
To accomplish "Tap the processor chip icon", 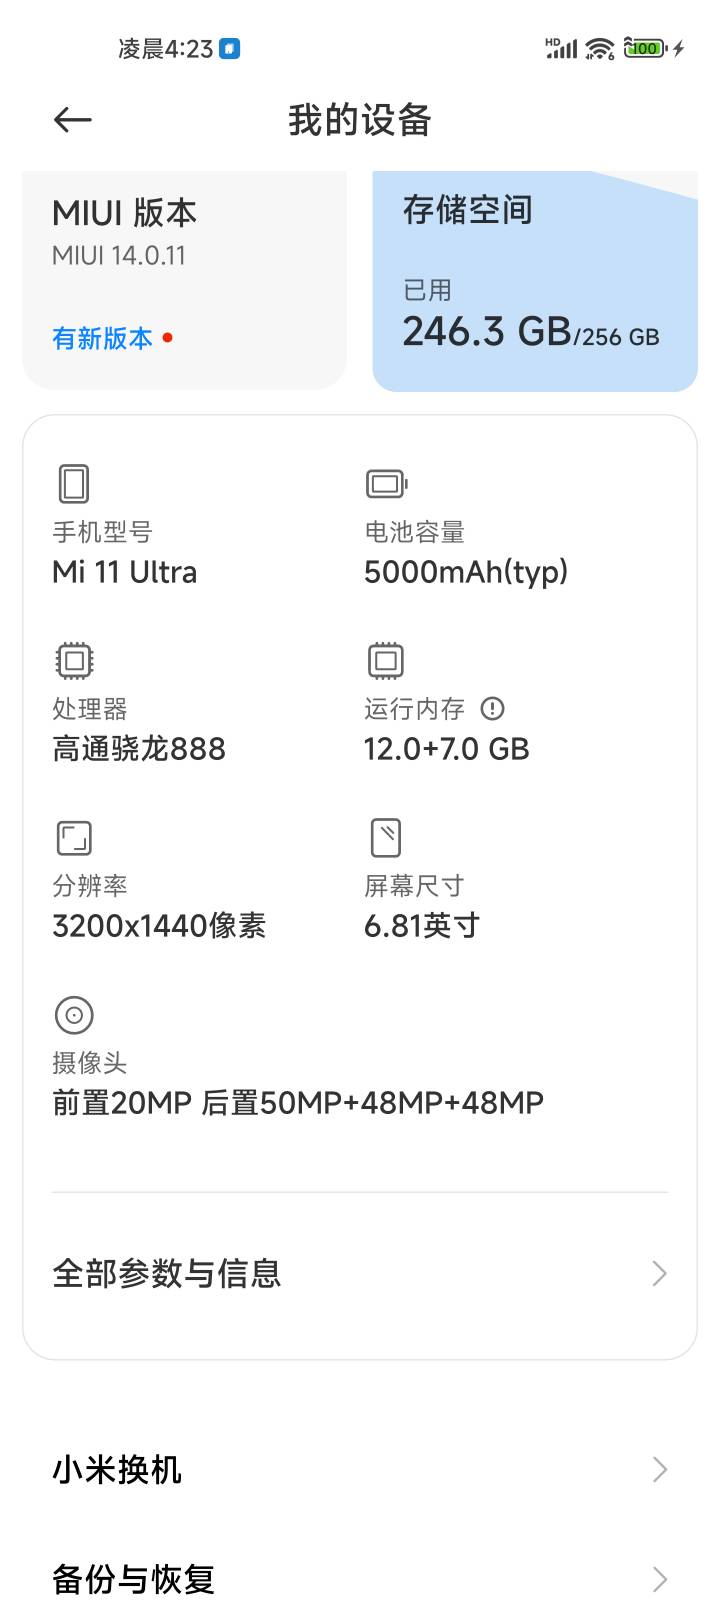I will pyautogui.click(x=74, y=661).
